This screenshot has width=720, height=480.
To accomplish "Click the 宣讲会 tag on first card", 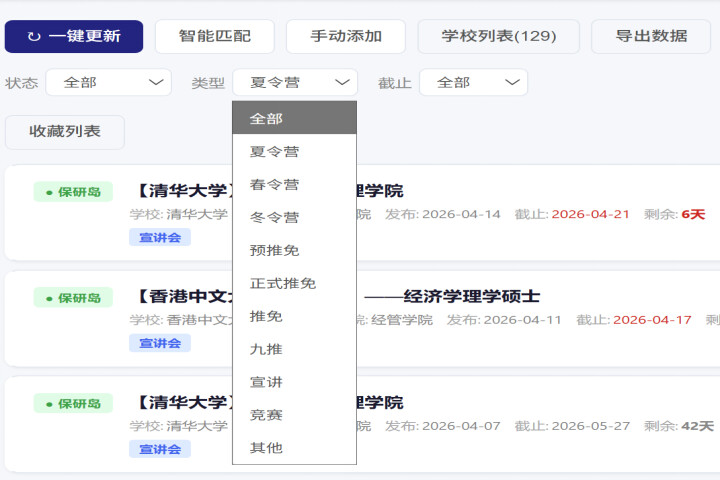I will pyautogui.click(x=159, y=237).
